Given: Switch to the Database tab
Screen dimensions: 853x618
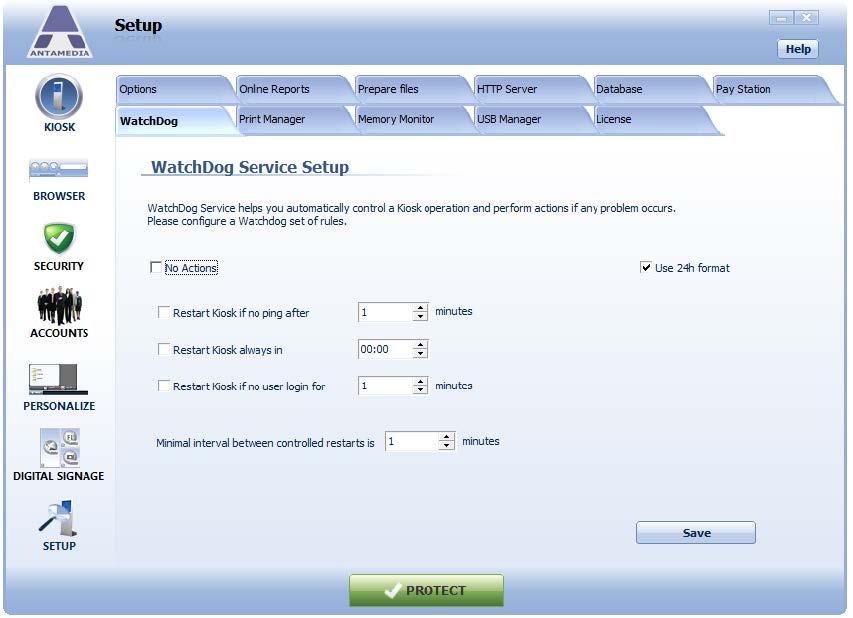Looking at the screenshot, I should point(652,89).
